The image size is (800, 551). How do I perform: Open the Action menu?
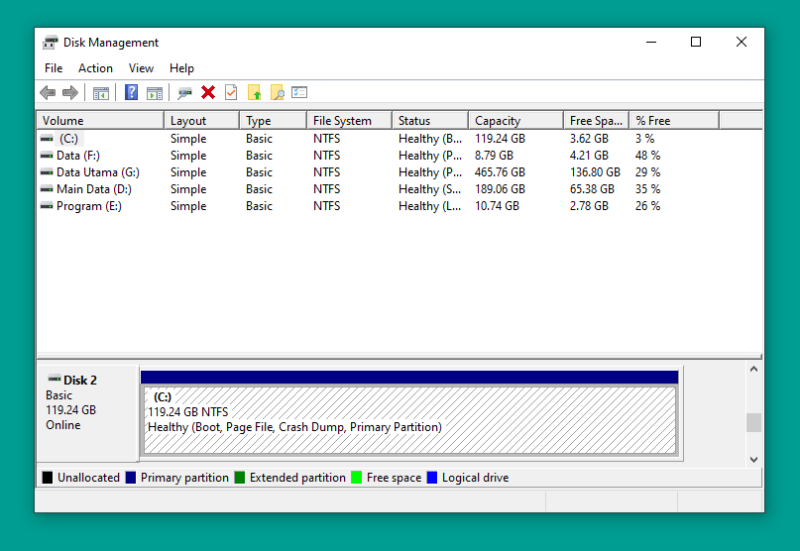95,68
